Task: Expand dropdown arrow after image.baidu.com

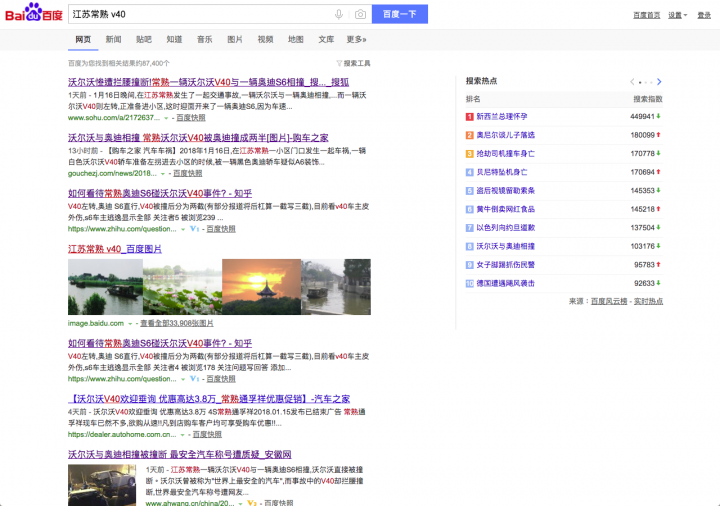Action: pyautogui.click(x=130, y=324)
